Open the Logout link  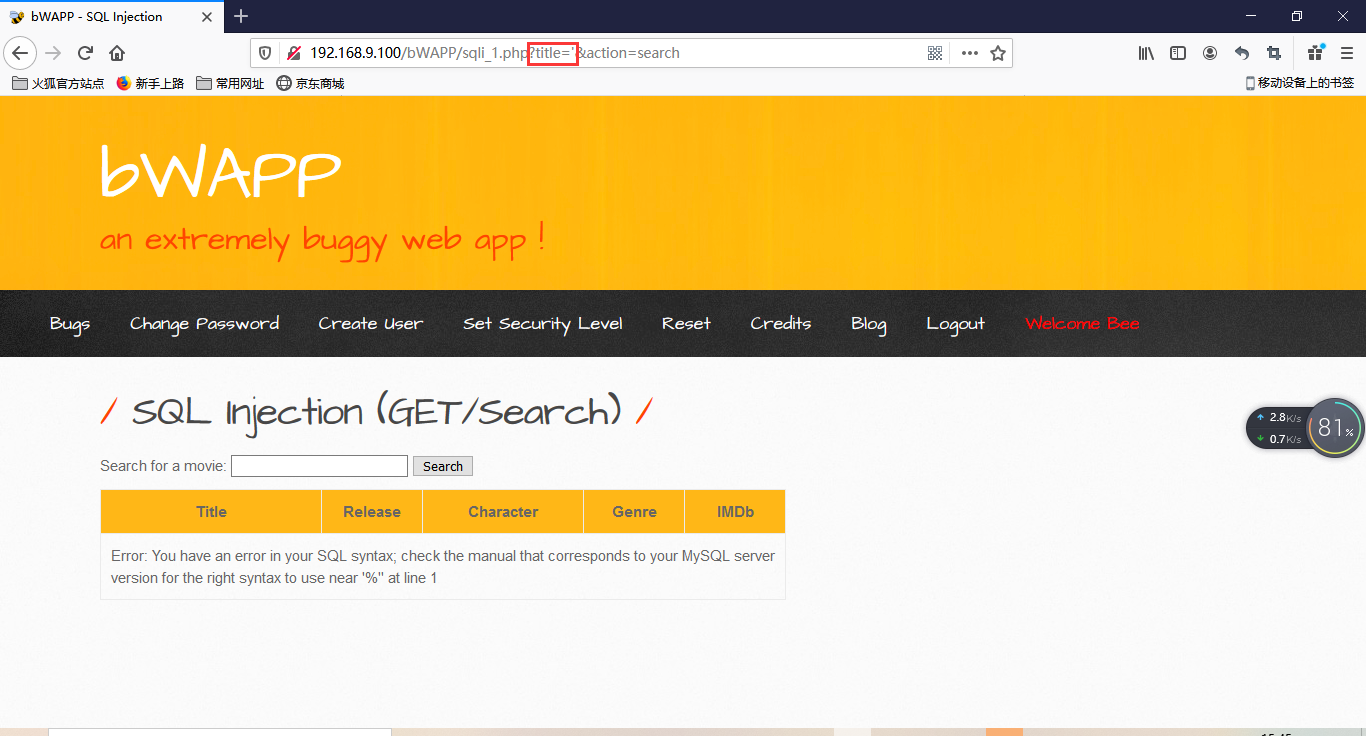click(x=955, y=323)
